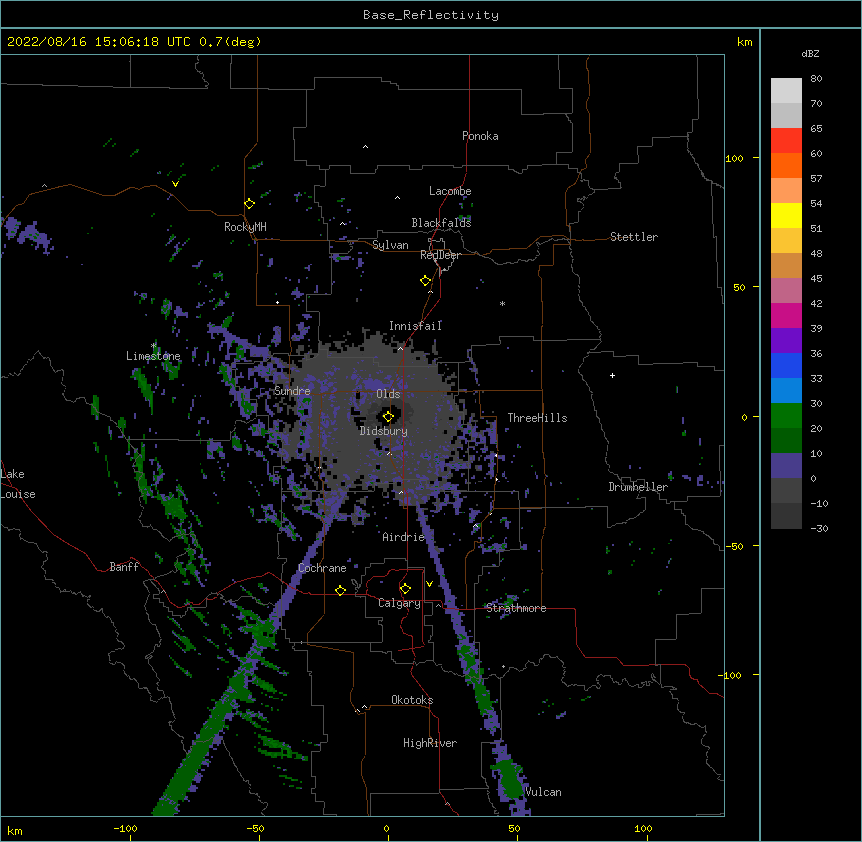862x842 pixels.
Task: Click the white asterisk marker east of Innisfail
Action: pyautogui.click(x=502, y=303)
